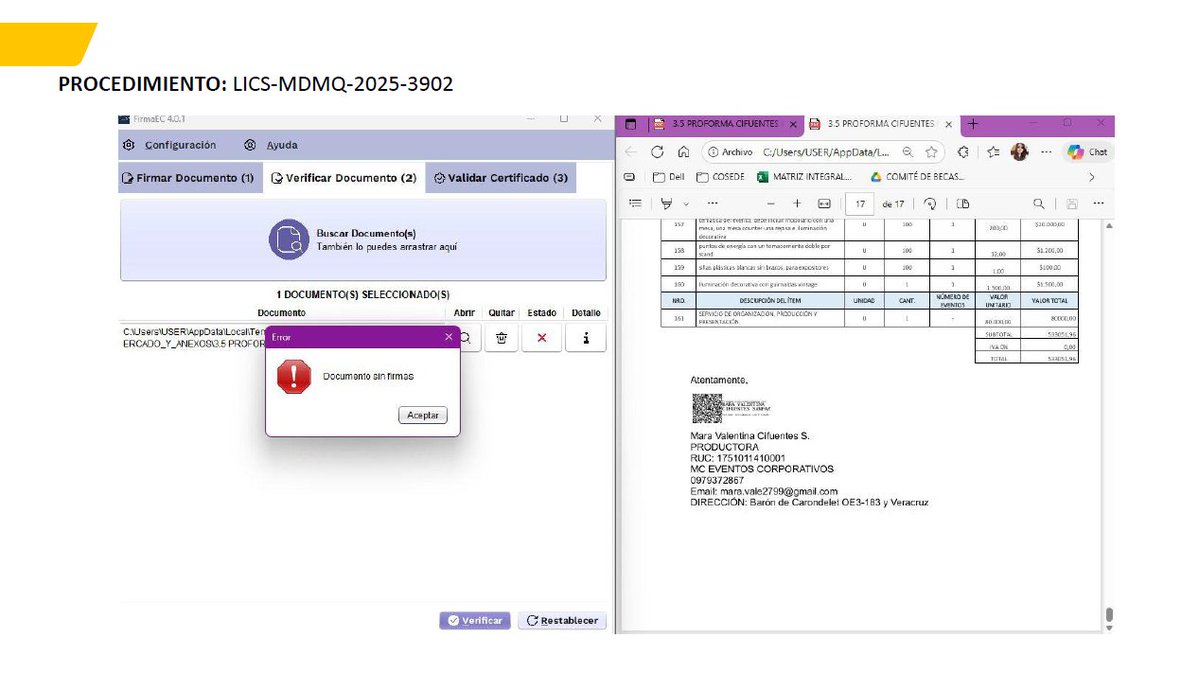This screenshot has width=1199, height=673.
Task: Click PDF scrollbar up arrow
Action: point(1109,226)
